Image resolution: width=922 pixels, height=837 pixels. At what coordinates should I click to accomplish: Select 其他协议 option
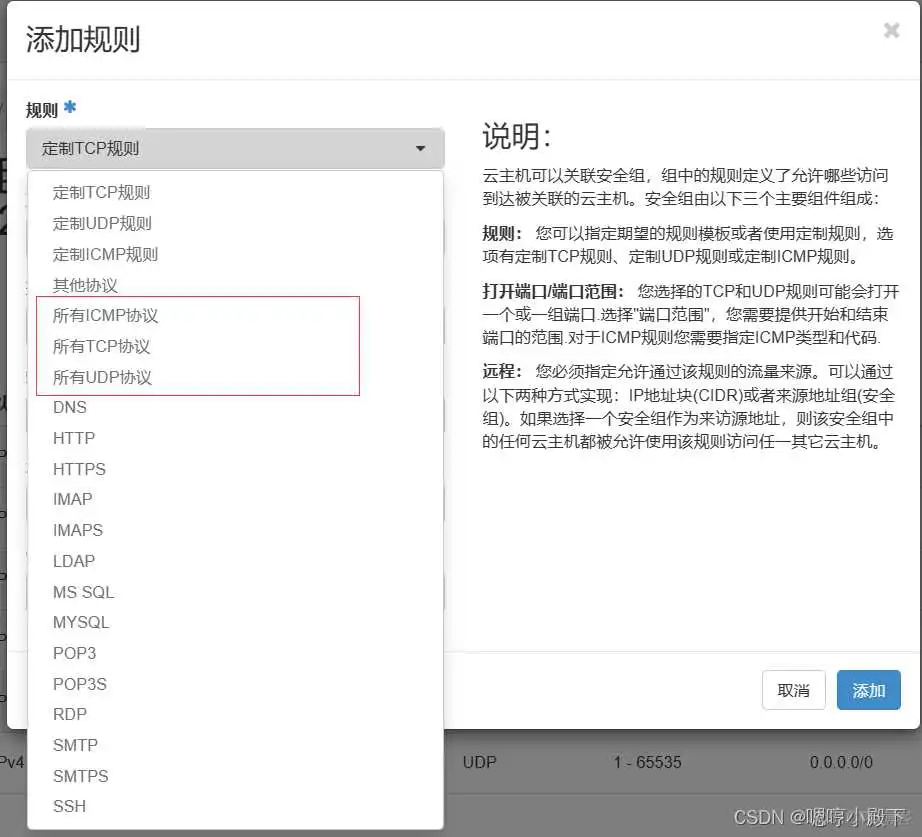(x=84, y=284)
